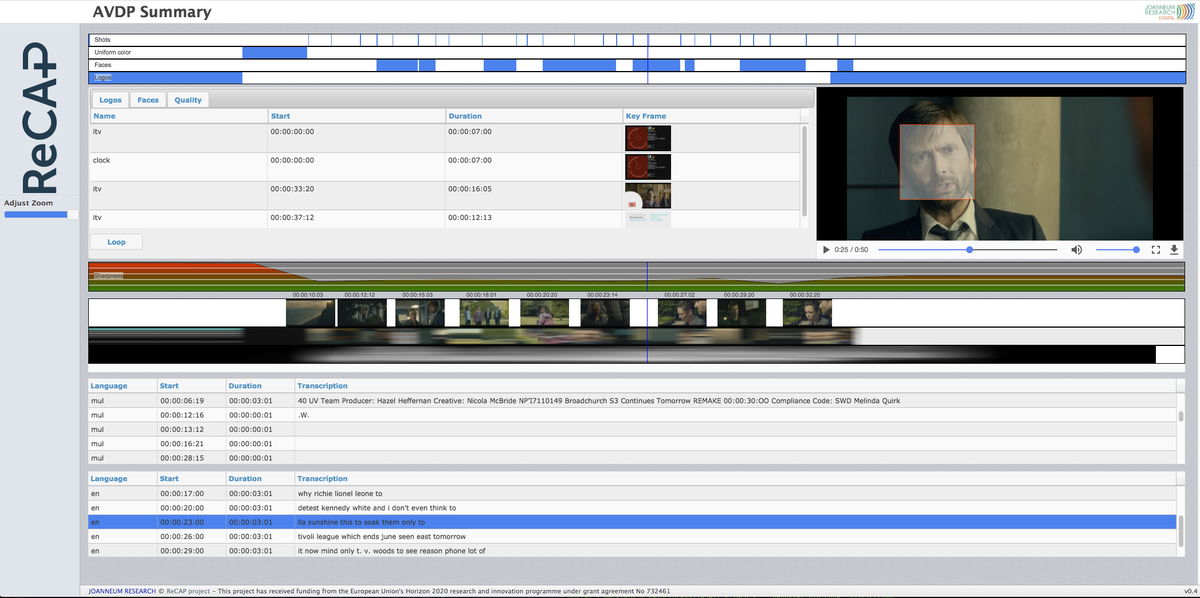Image resolution: width=1200 pixels, height=598 pixels.
Task: Select the mul row starting at 00:00:12:16
Action: tap(632, 415)
